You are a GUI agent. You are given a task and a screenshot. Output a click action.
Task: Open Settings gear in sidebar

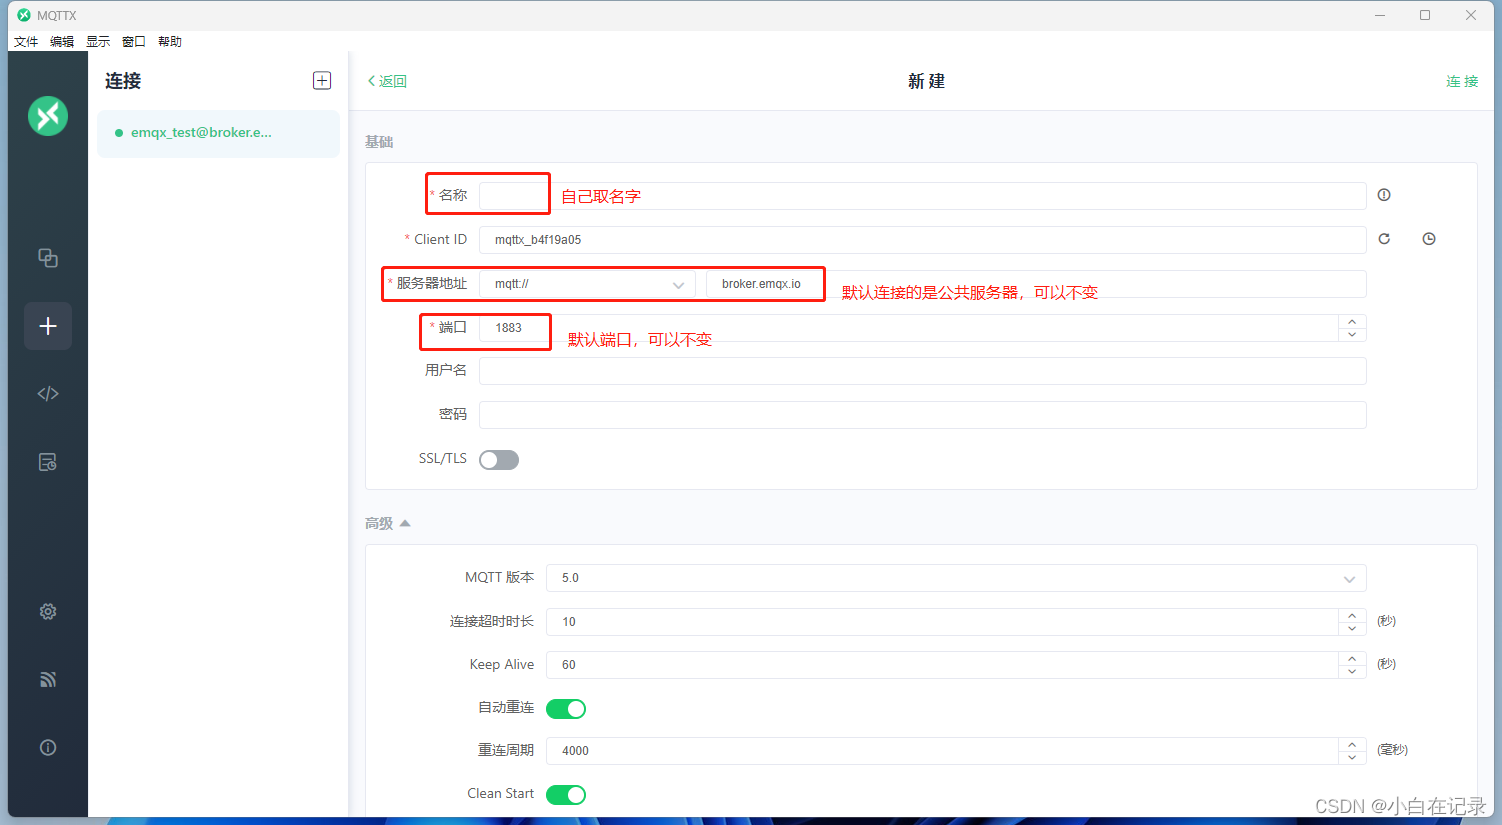point(48,611)
